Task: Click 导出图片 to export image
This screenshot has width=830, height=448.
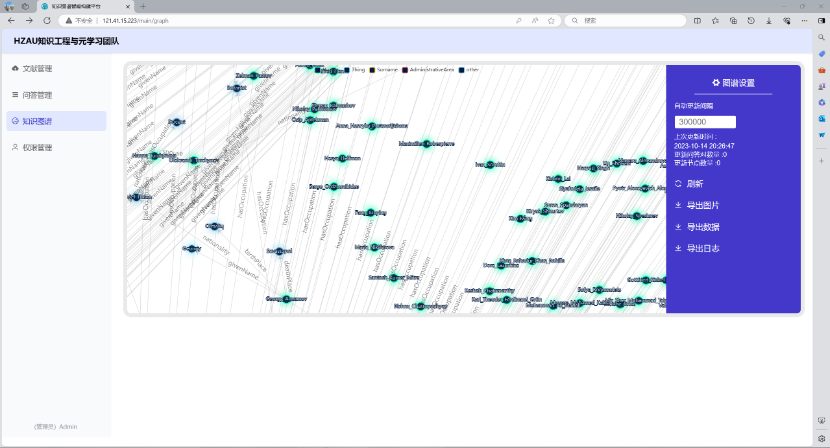Action: (701, 205)
